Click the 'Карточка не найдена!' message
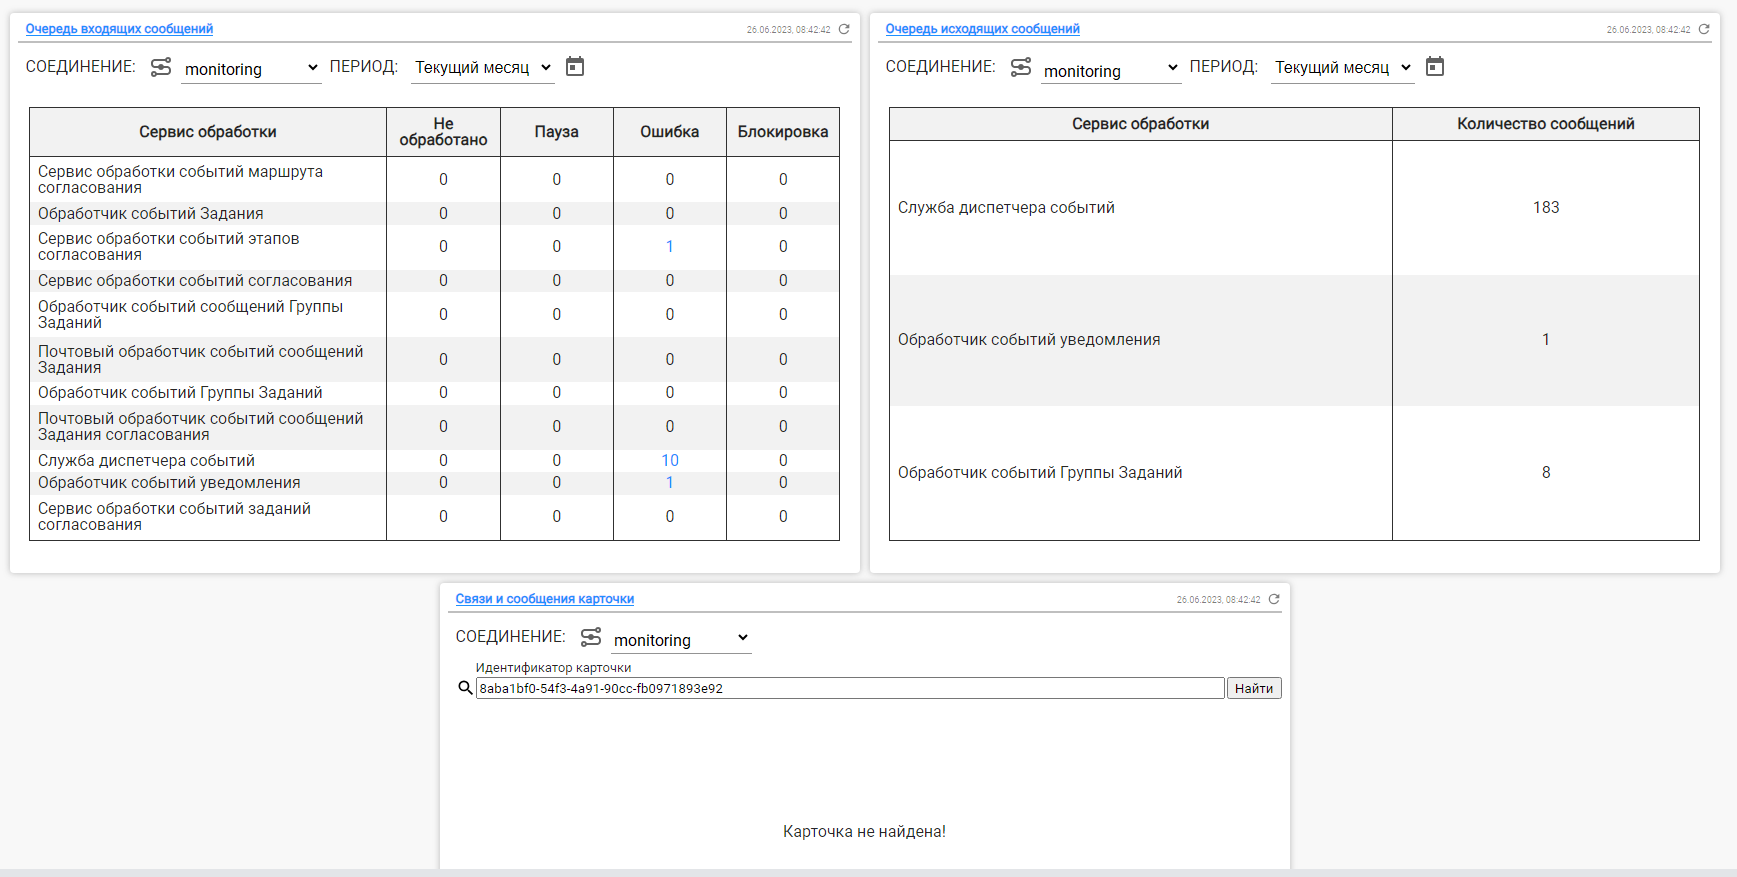Screen dimensions: 1737x877 [864, 831]
